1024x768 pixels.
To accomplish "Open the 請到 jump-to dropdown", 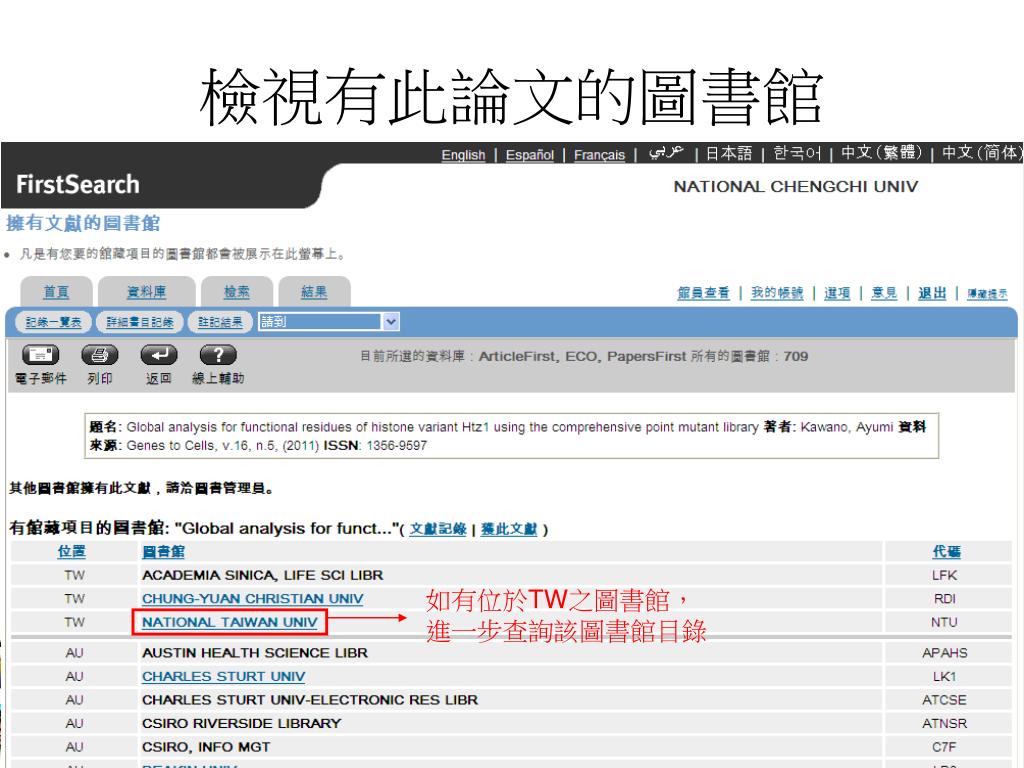I will pyautogui.click(x=328, y=321).
